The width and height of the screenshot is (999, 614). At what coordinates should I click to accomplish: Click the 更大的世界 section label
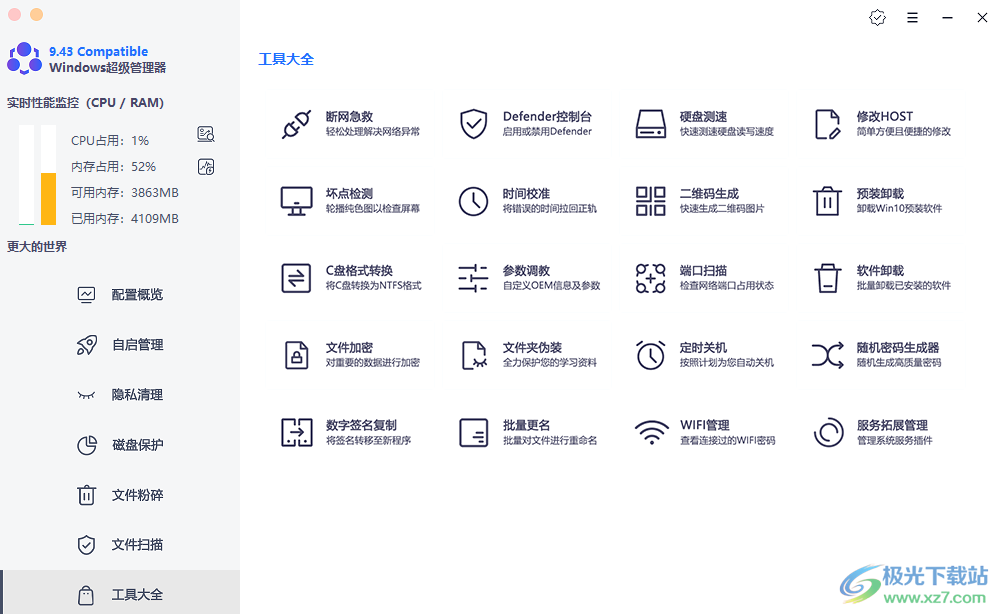point(37,247)
